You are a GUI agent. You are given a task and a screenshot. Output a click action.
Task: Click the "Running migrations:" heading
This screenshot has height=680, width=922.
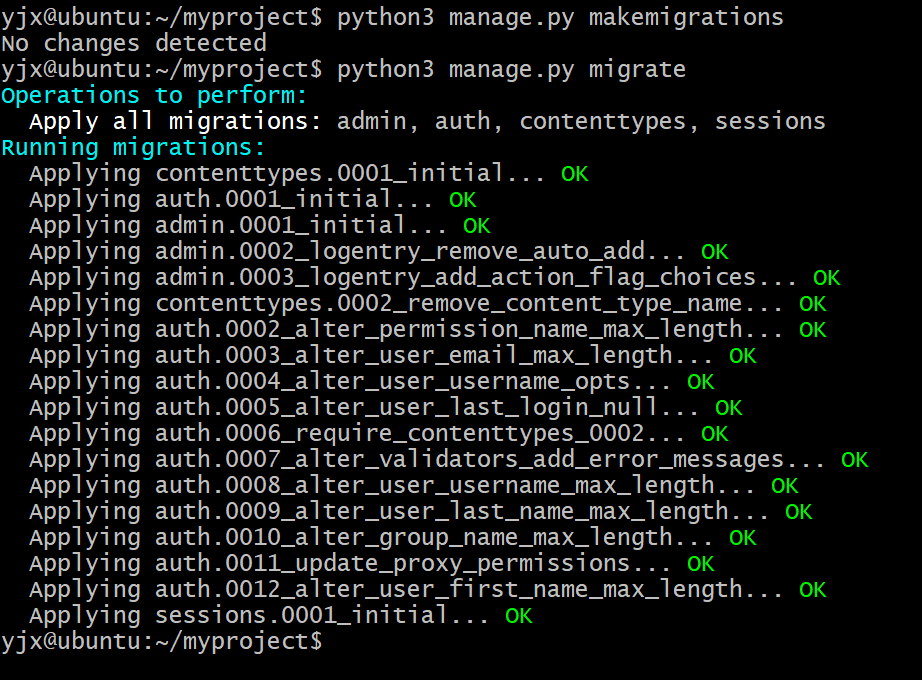[133, 148]
